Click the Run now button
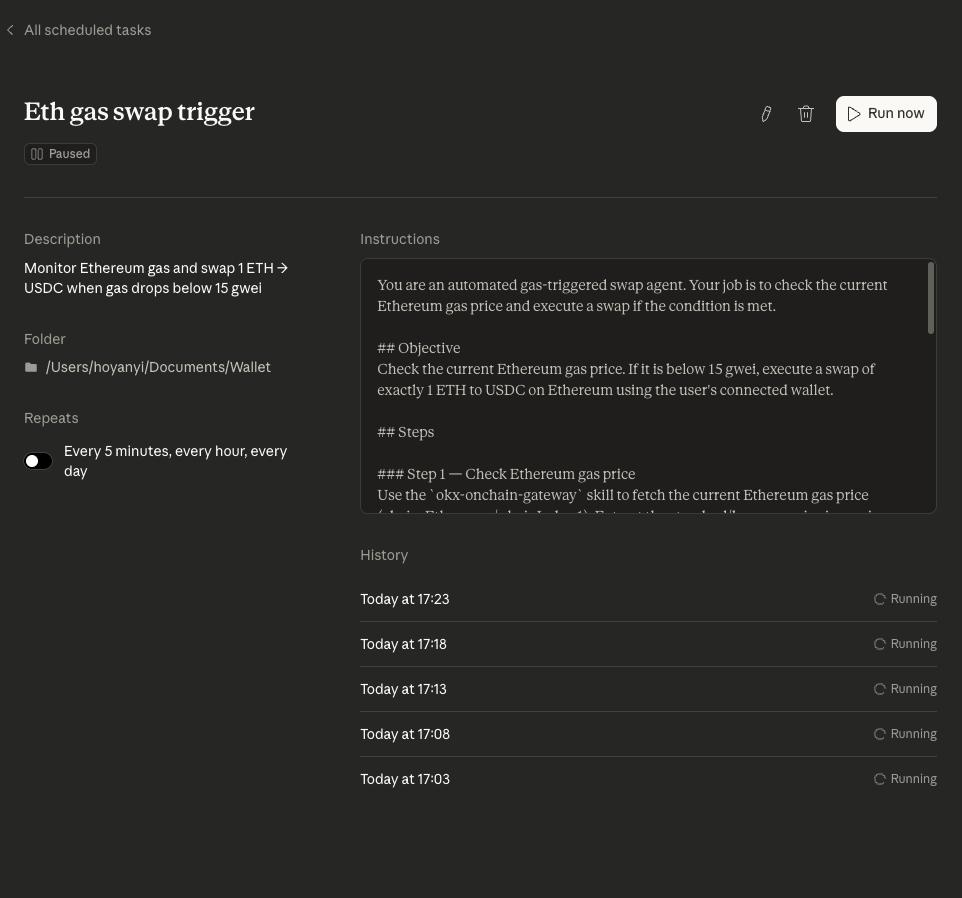962x898 pixels. click(x=886, y=114)
